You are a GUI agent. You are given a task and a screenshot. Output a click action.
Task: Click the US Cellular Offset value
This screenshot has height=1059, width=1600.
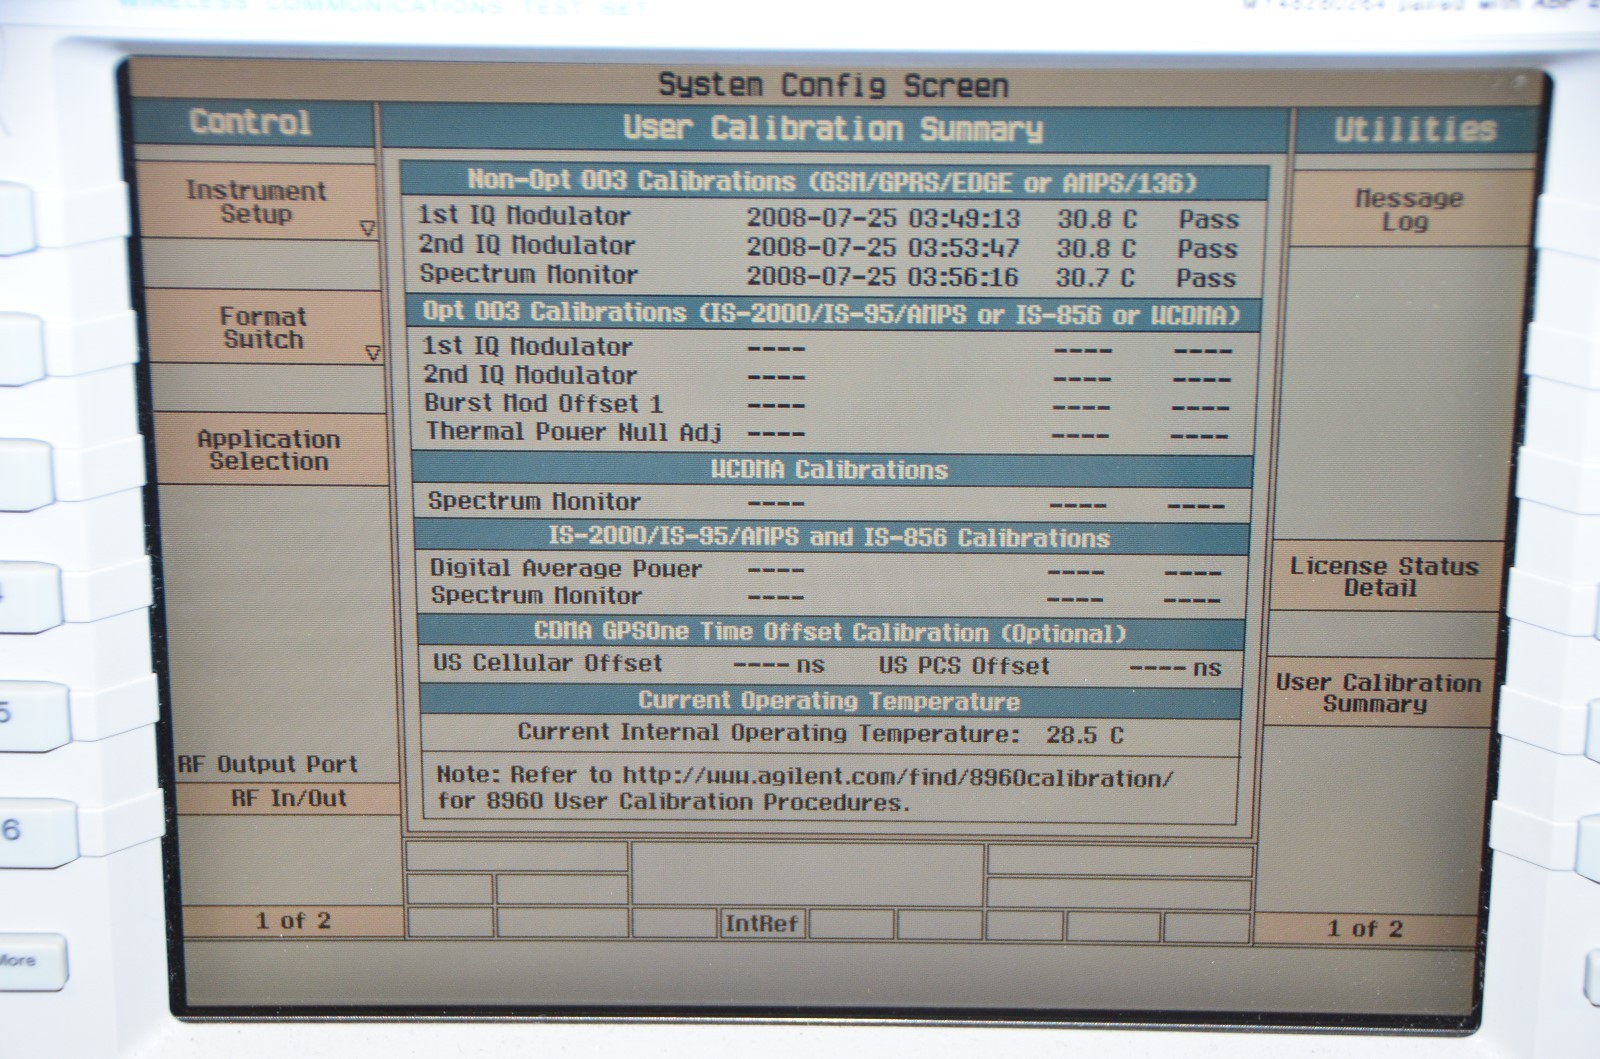pyautogui.click(x=777, y=665)
